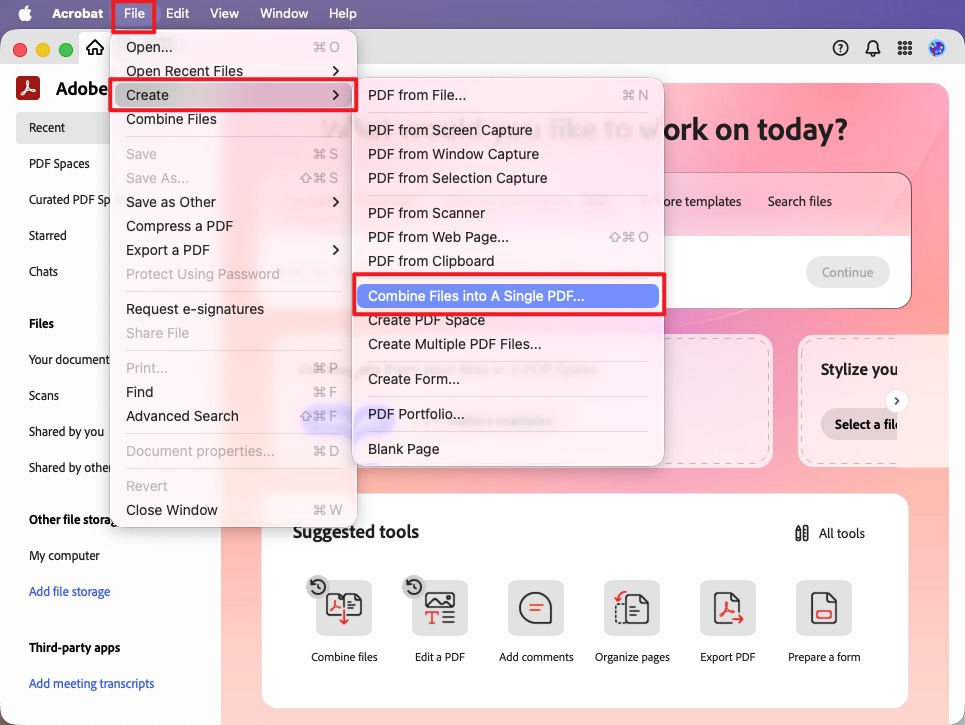Select PDF from Scanner
The image size is (965, 725).
click(508, 213)
